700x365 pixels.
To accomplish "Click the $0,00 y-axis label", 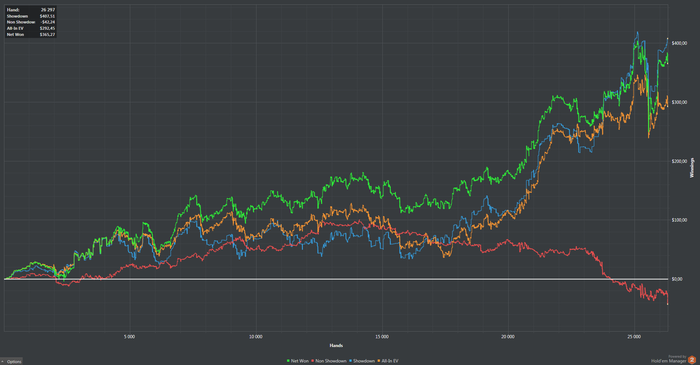I will pyautogui.click(x=677, y=279).
